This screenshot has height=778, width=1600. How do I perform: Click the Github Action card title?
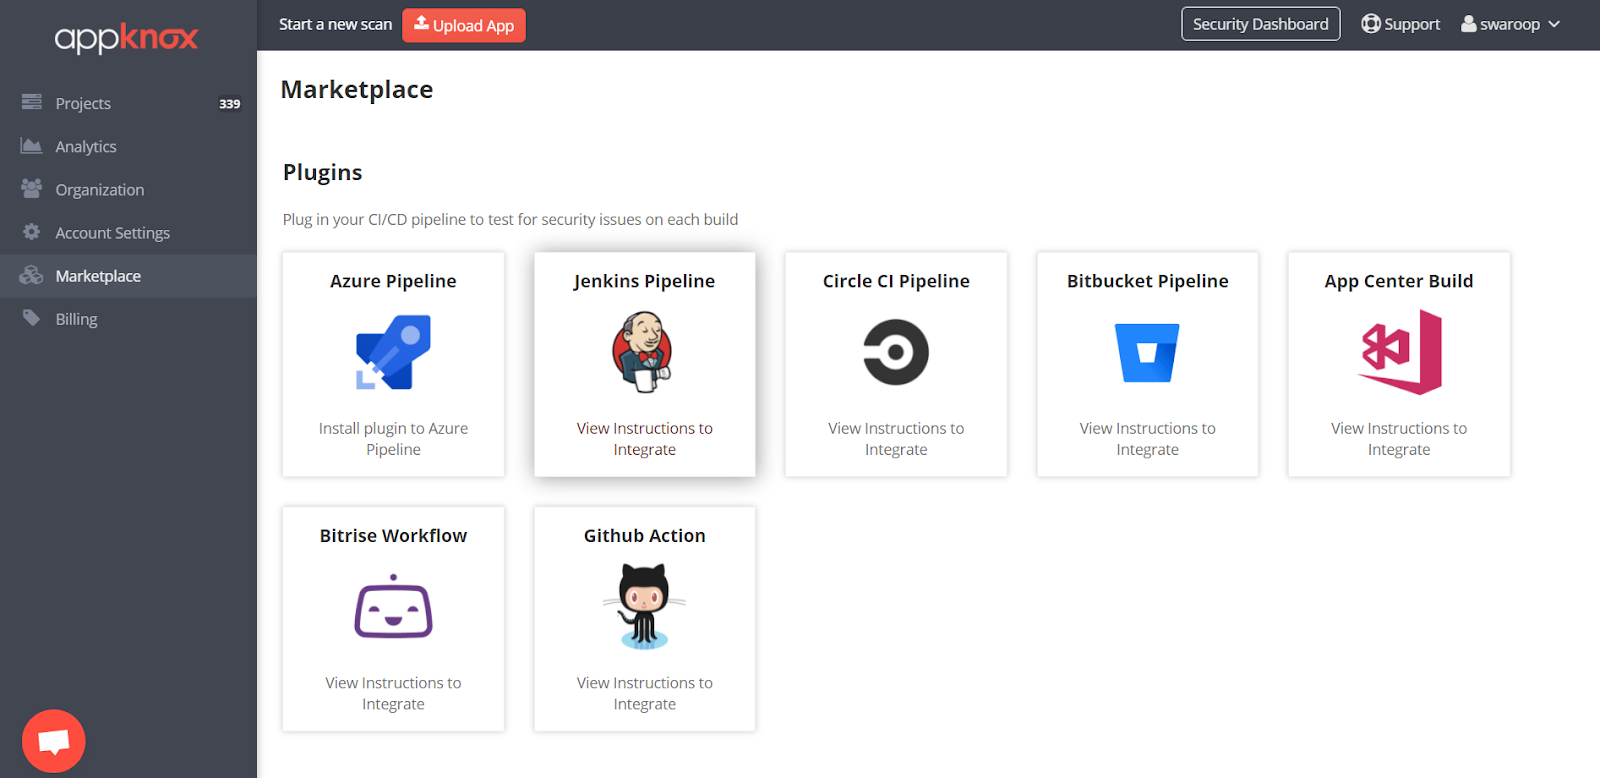[644, 535]
